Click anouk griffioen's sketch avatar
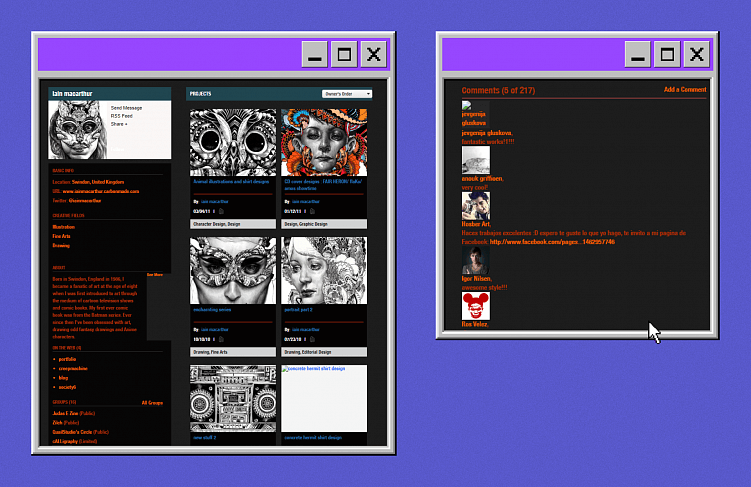Screen dimensions: 751x487 [x=476, y=160]
